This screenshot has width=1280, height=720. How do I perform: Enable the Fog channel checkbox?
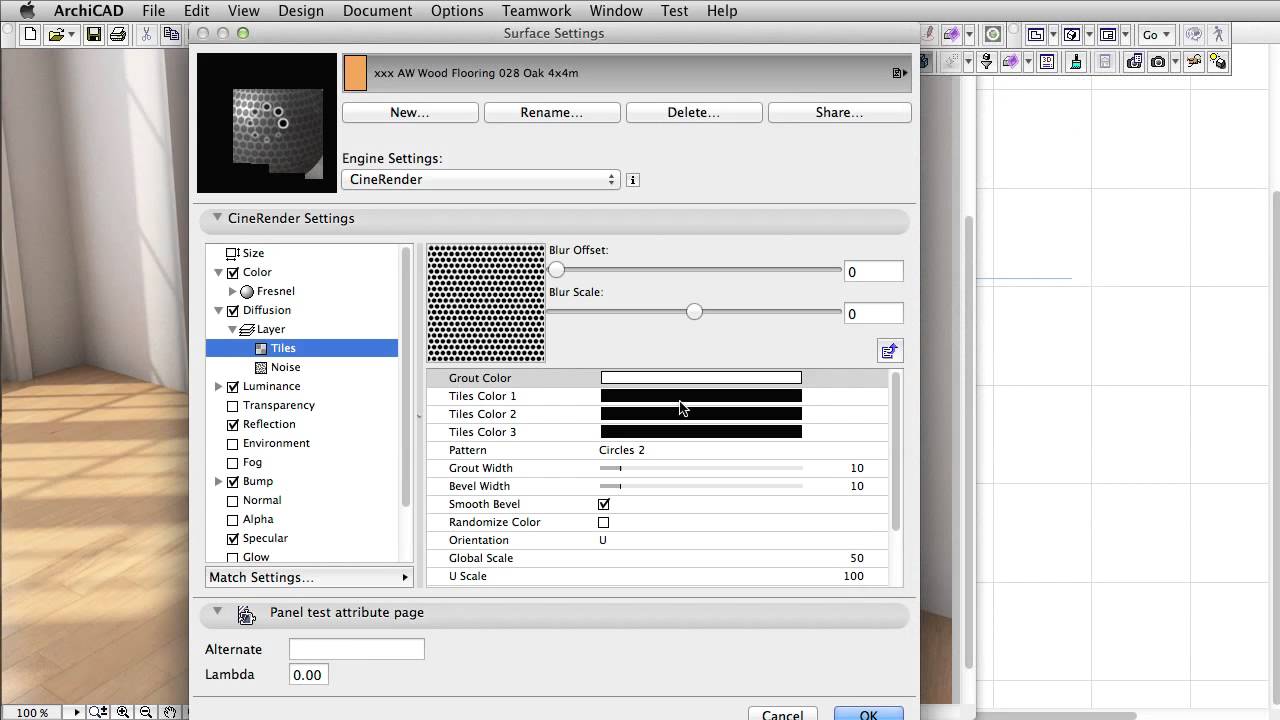pos(233,463)
